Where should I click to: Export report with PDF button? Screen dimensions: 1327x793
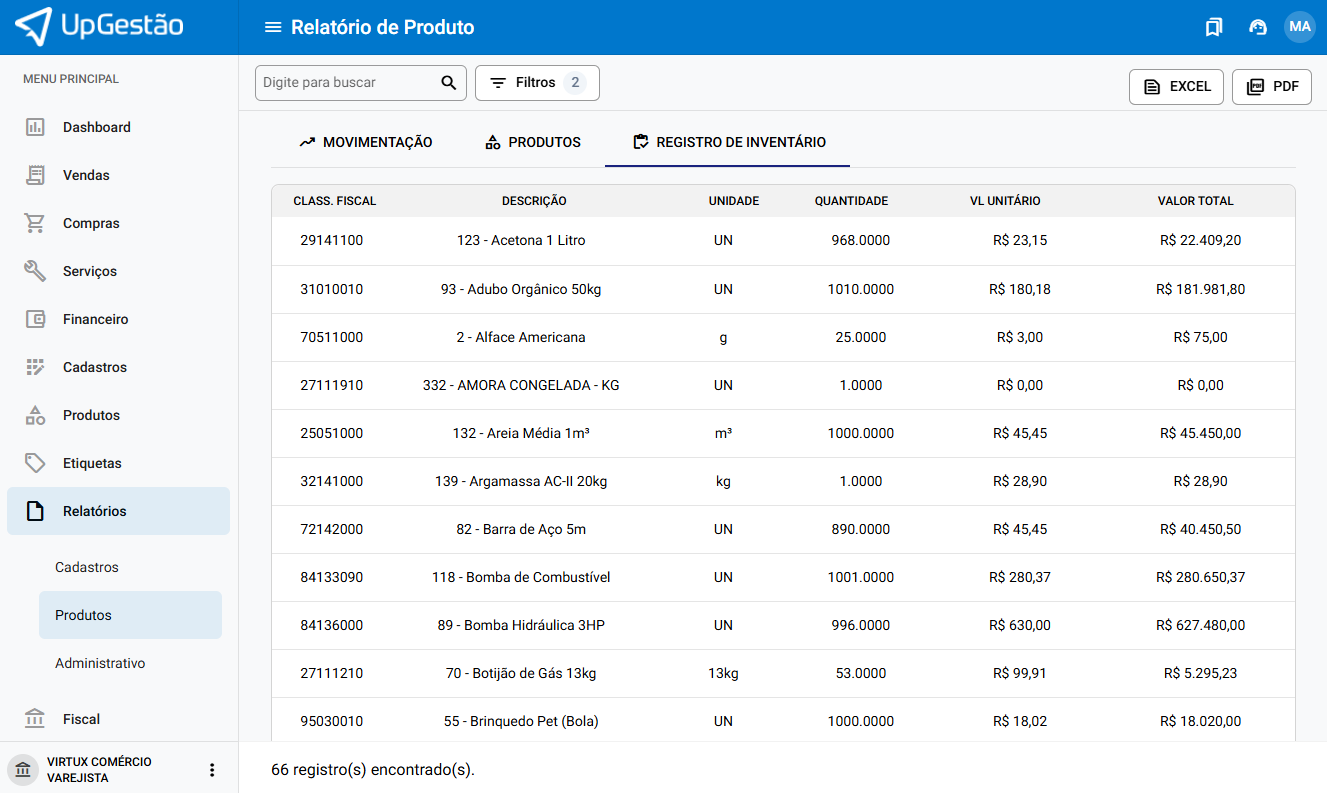tap(1271, 87)
